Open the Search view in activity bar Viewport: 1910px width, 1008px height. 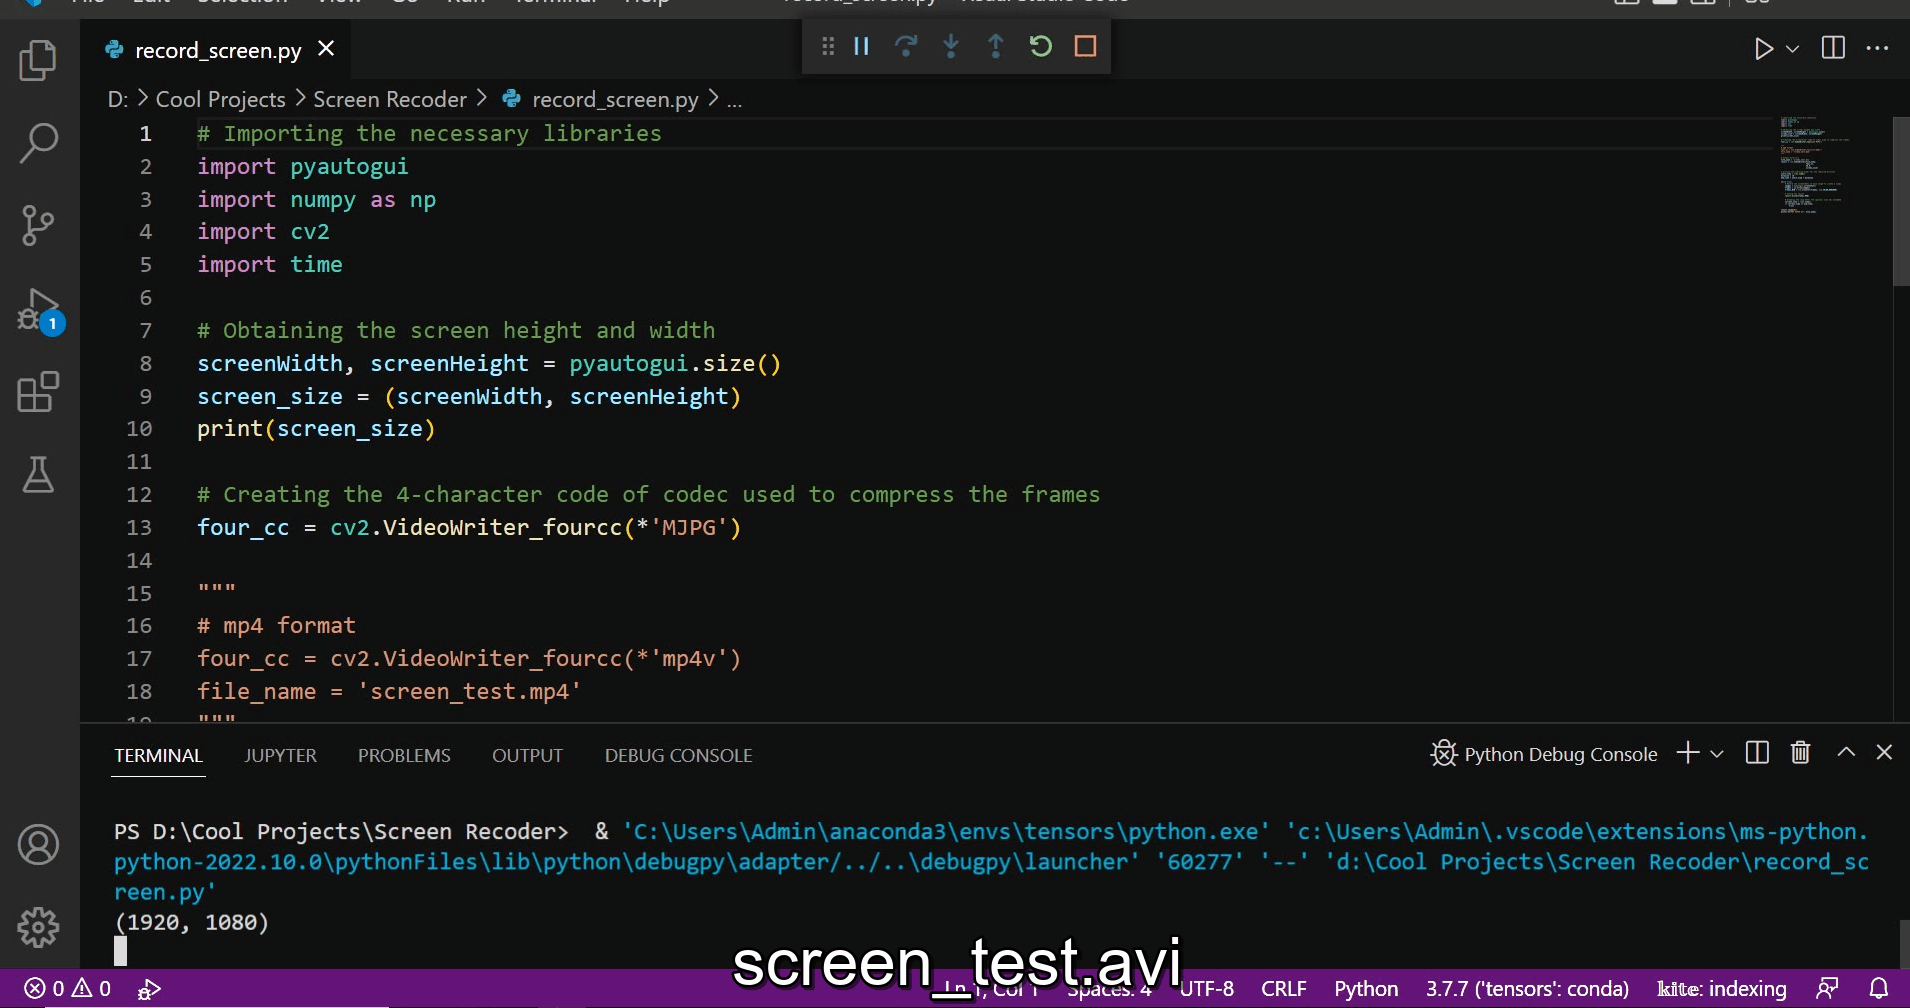click(x=38, y=143)
